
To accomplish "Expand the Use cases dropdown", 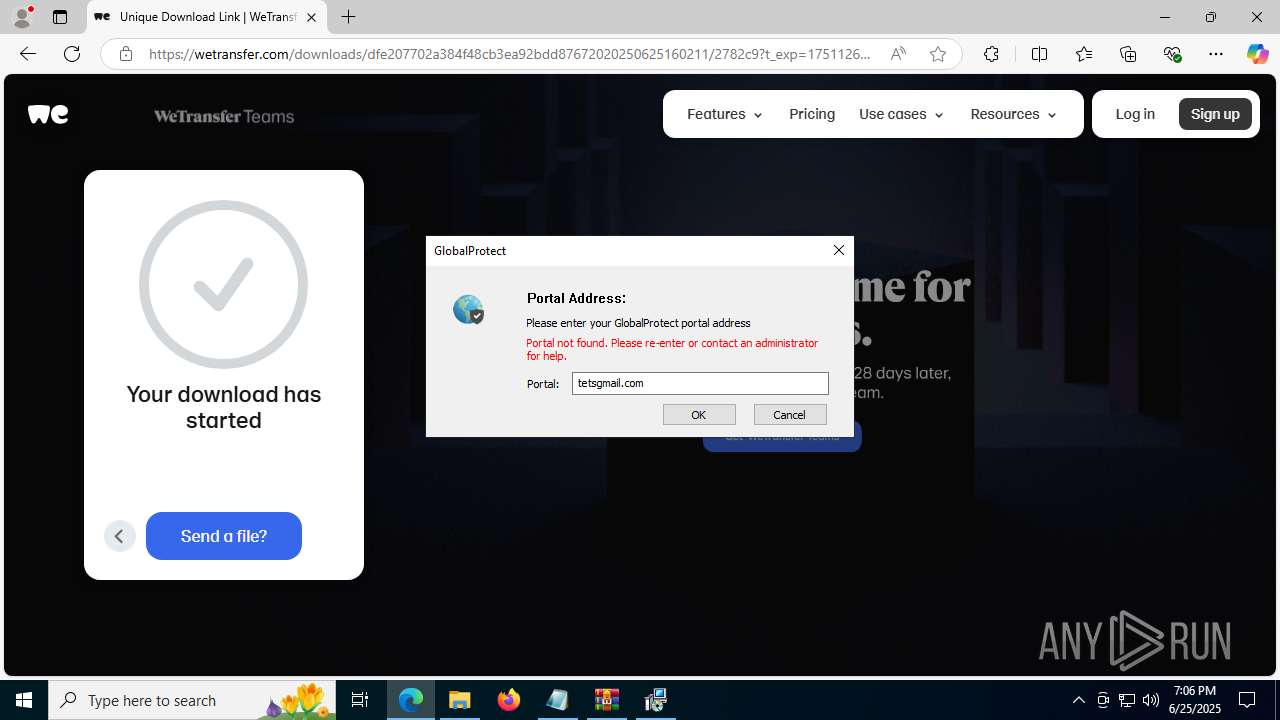I will tap(901, 114).
